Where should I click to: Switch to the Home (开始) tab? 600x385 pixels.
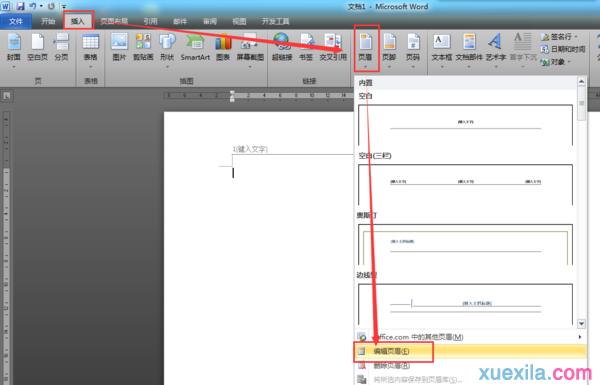point(48,21)
